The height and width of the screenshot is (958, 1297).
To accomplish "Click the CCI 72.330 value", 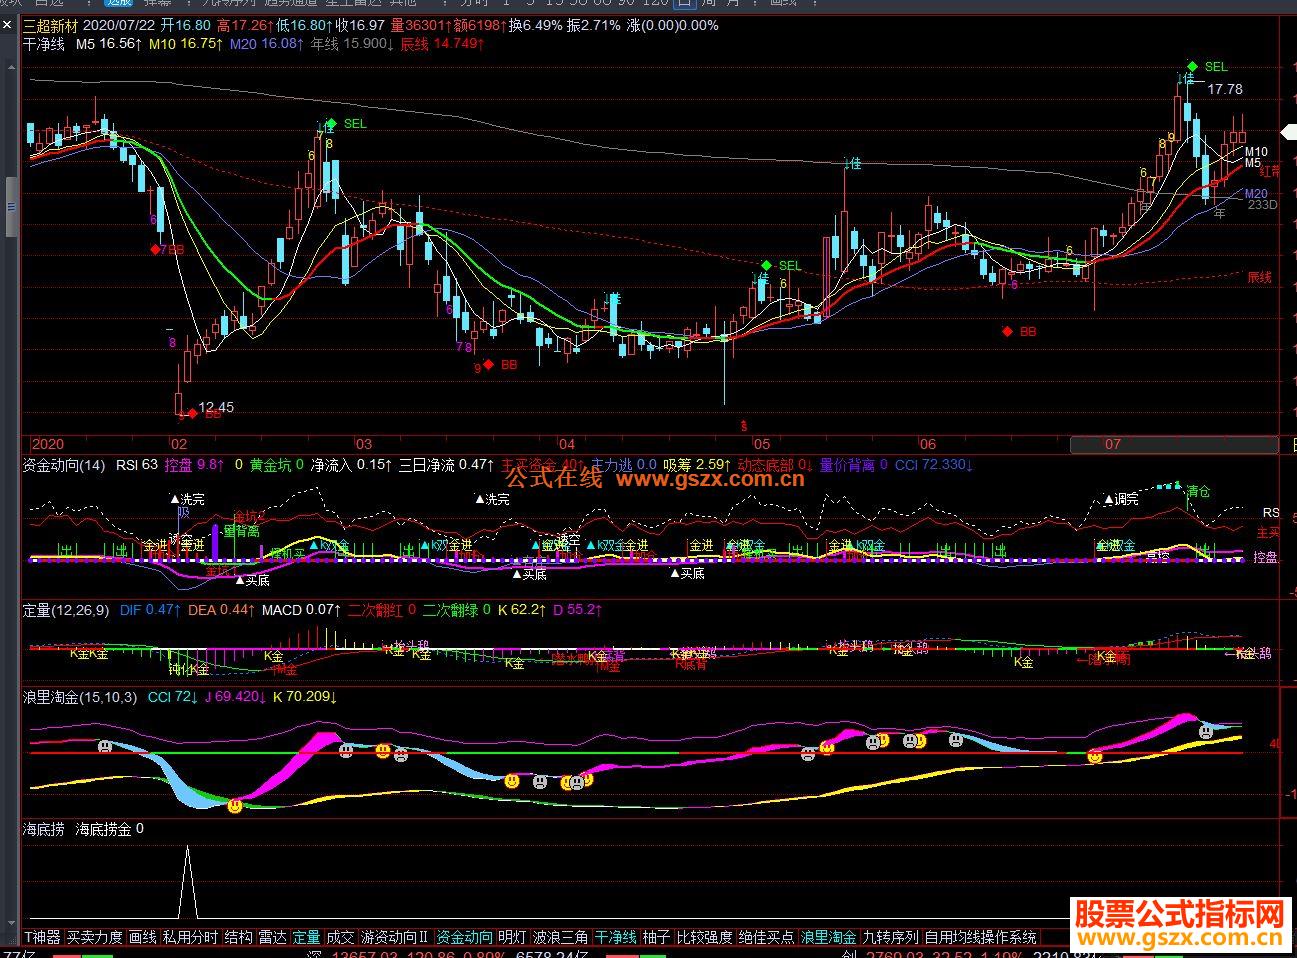I will [x=934, y=465].
